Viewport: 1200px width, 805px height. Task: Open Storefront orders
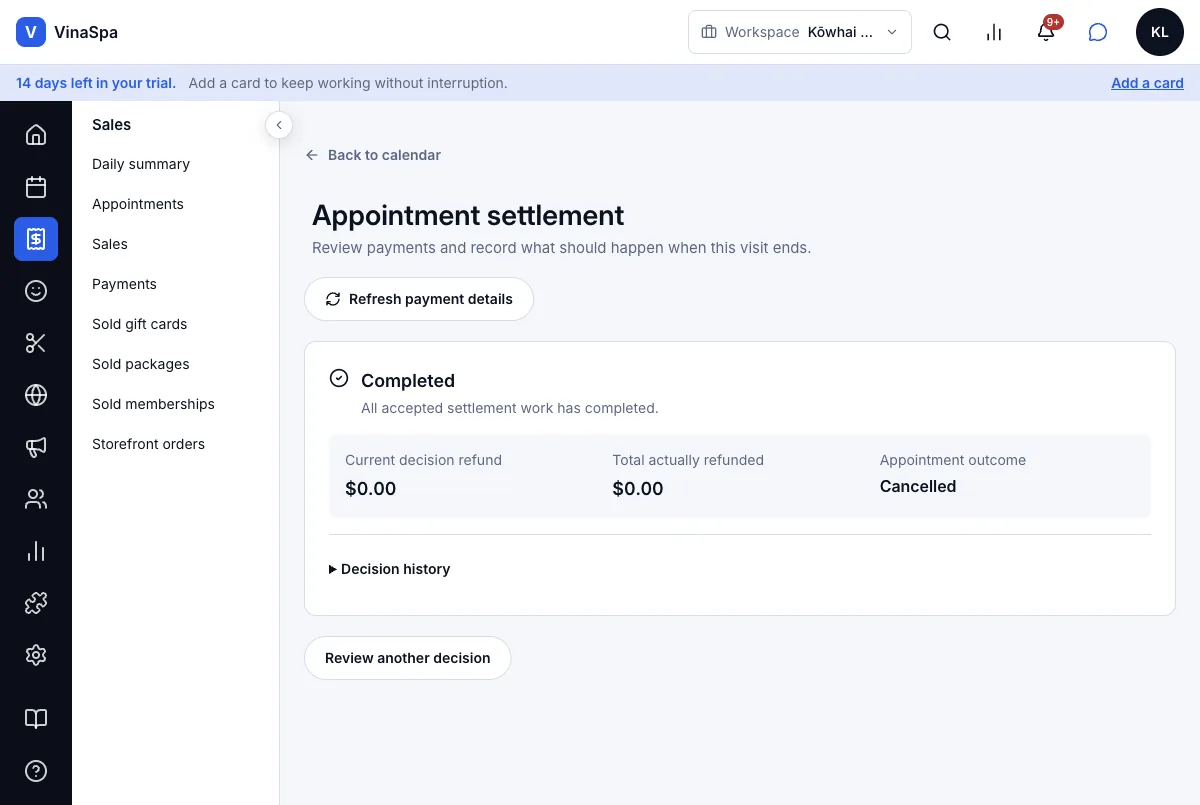click(148, 444)
